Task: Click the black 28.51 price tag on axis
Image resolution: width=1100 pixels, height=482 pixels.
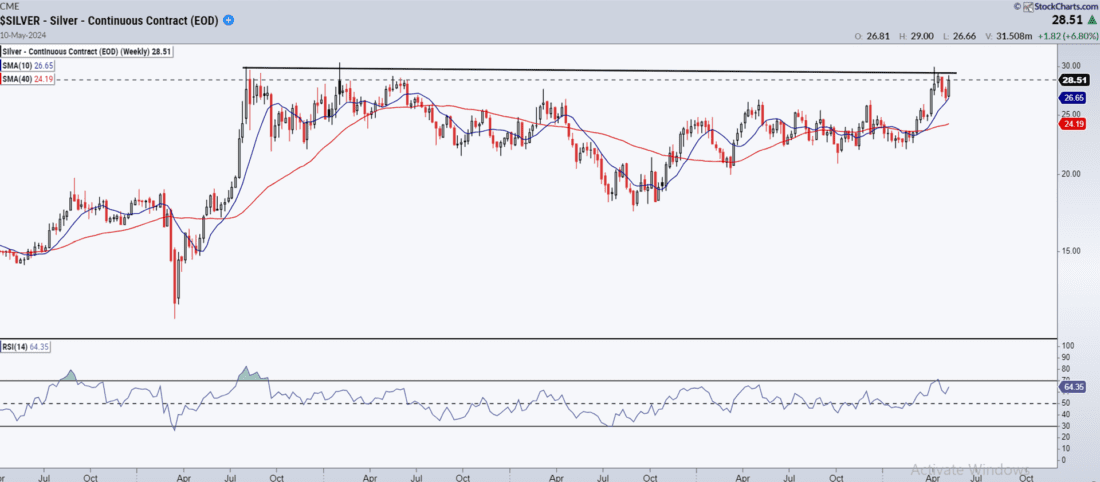Action: pos(1073,80)
